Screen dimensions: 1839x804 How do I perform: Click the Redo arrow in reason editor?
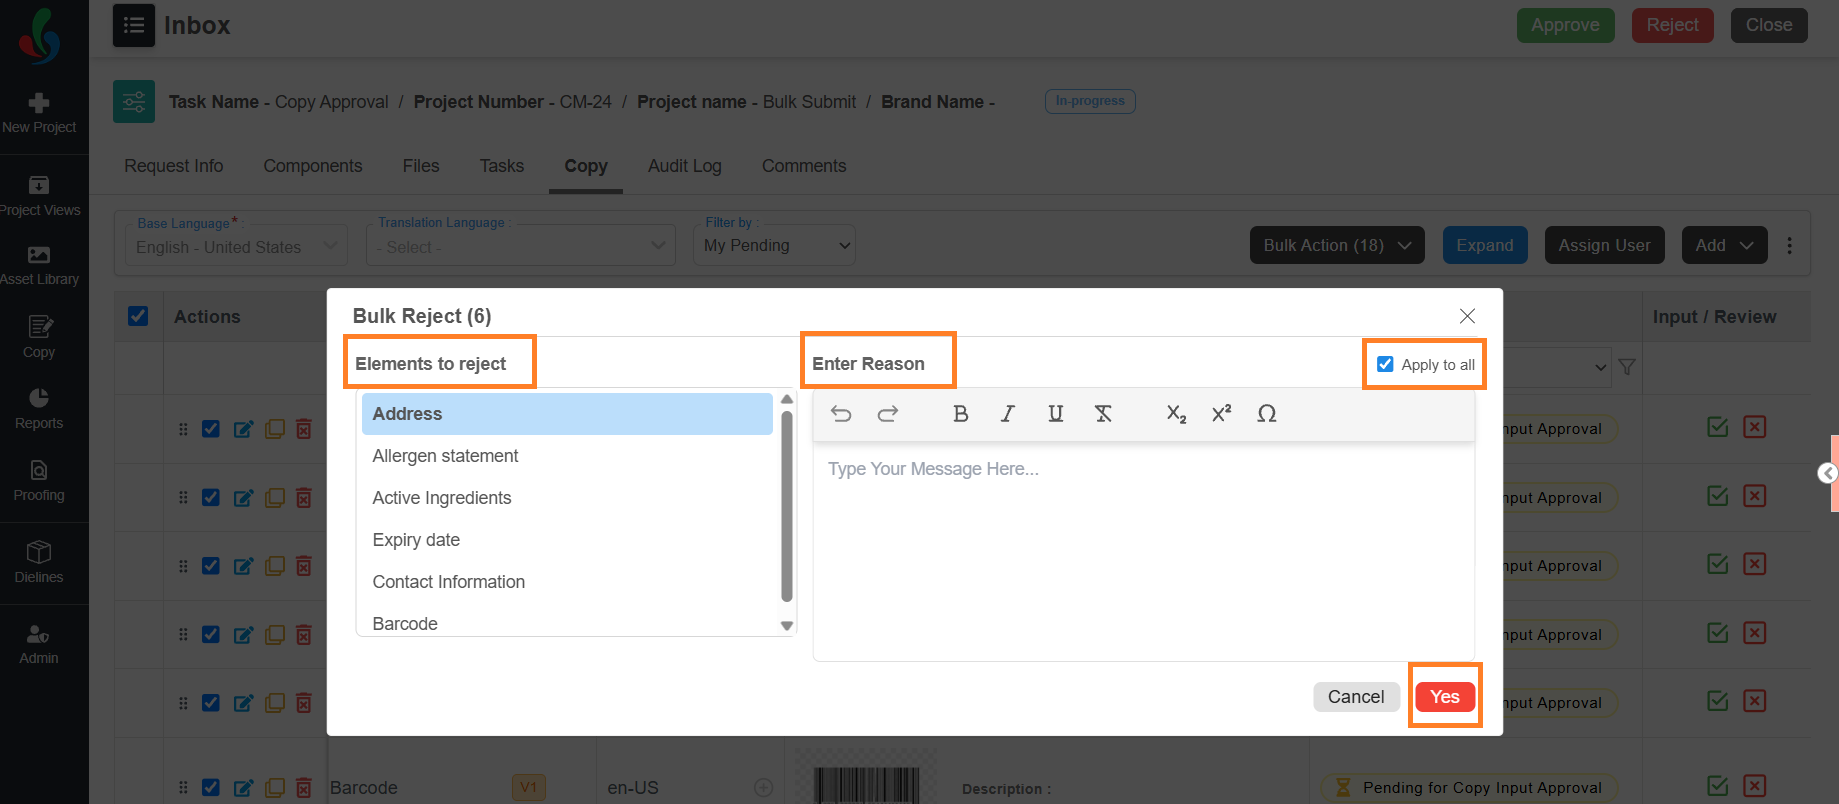coord(888,414)
